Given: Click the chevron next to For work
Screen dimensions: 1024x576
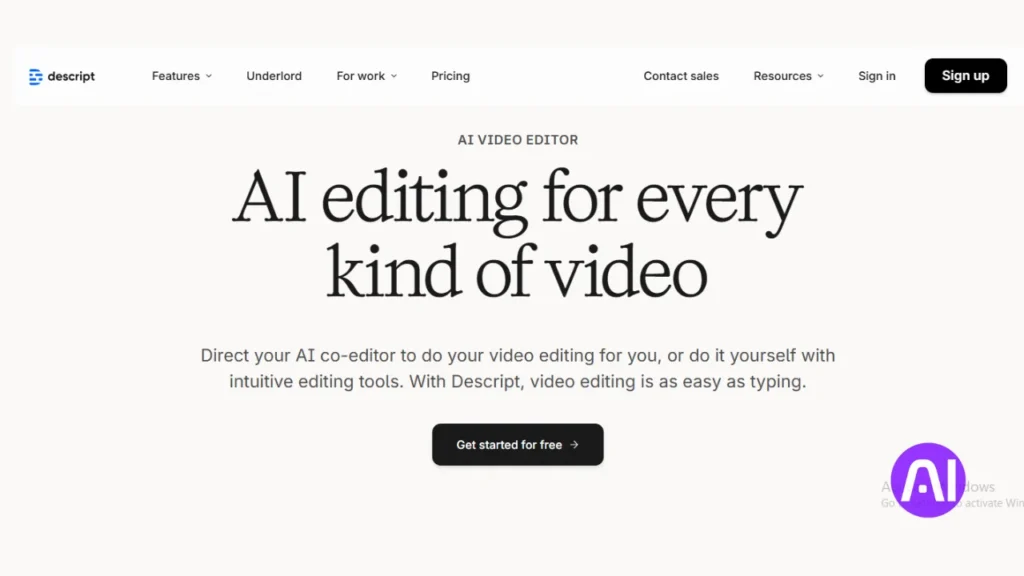Looking at the screenshot, I should click(x=392, y=76).
